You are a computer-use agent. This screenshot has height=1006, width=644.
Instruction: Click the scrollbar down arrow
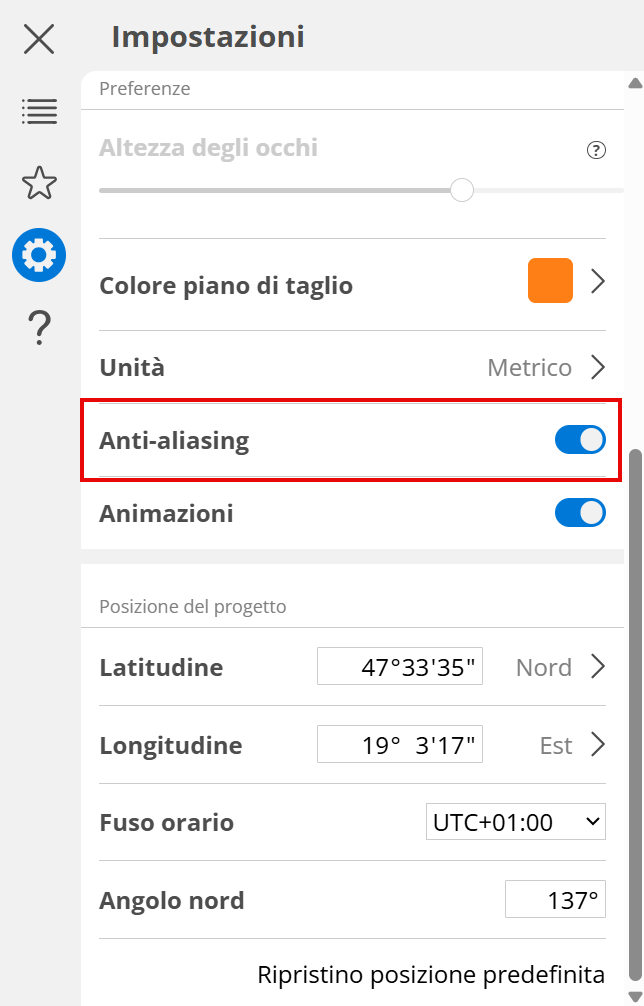click(634, 994)
